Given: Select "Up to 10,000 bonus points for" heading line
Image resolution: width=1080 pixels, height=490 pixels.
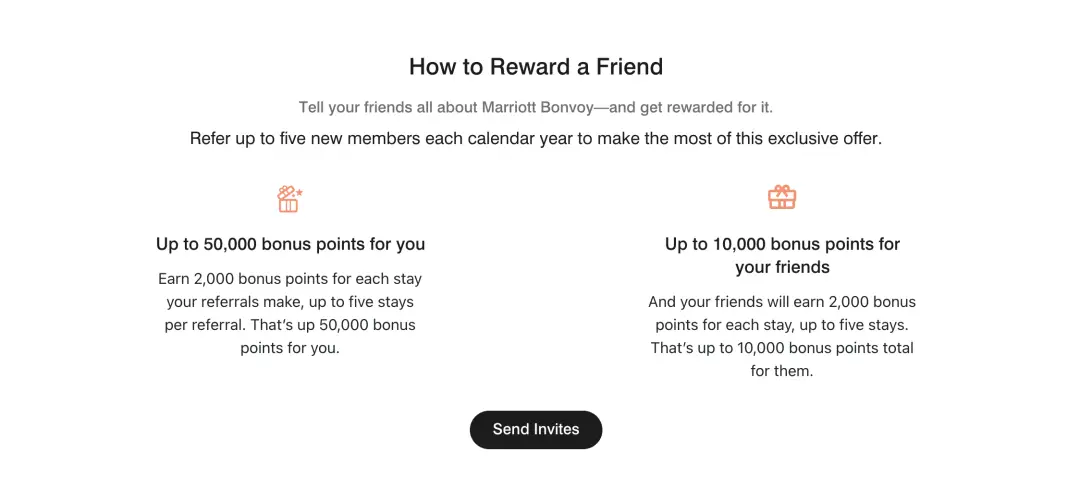Looking at the screenshot, I should [x=782, y=244].
